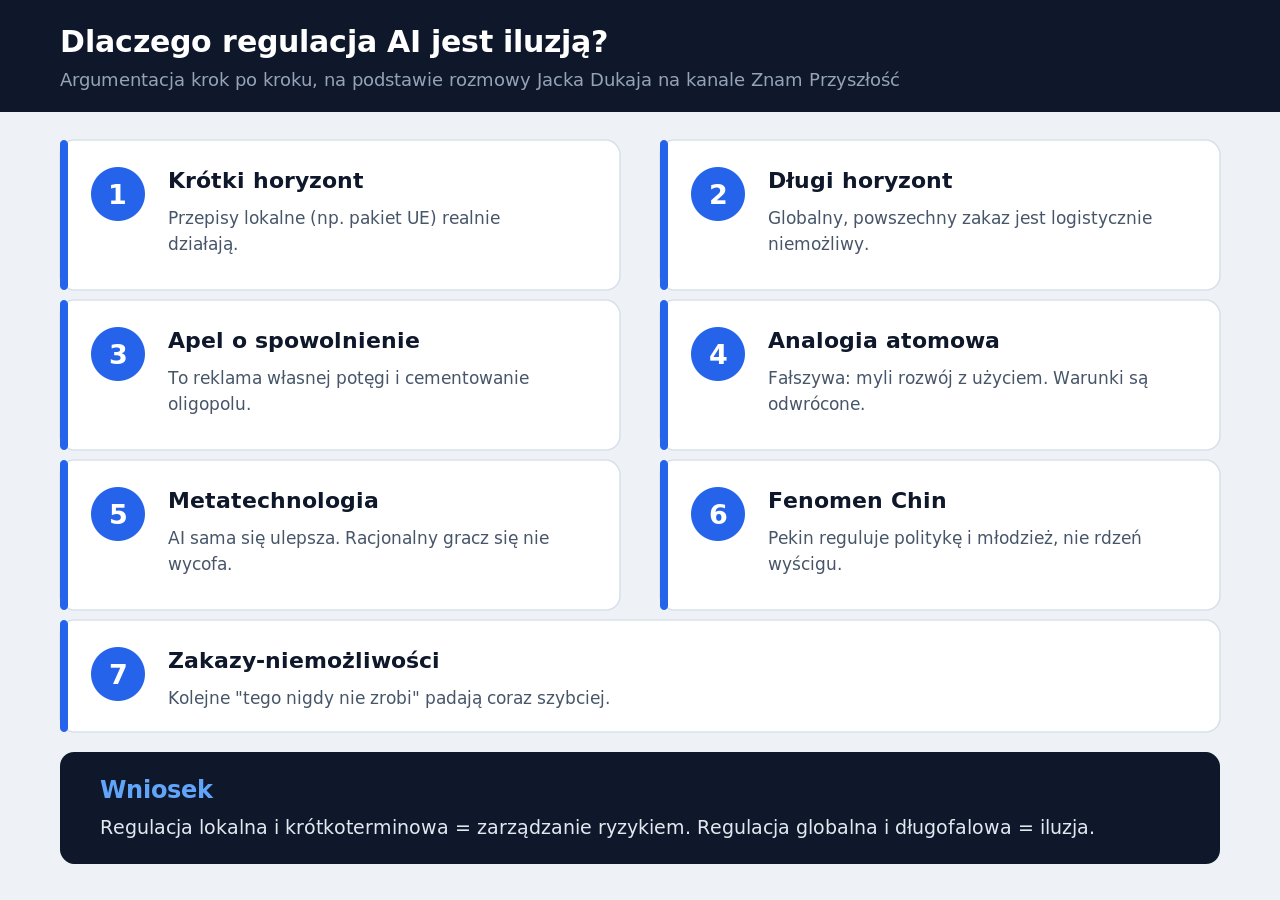
Task: Click the number 5 circle badge
Action: coord(118,514)
